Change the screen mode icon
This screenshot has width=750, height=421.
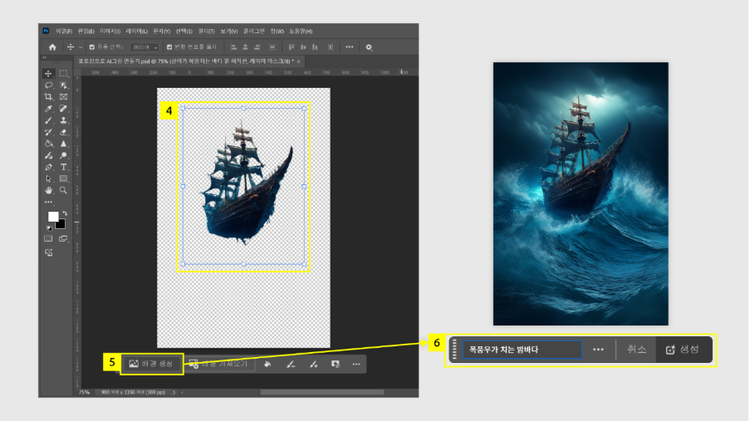(x=63, y=239)
